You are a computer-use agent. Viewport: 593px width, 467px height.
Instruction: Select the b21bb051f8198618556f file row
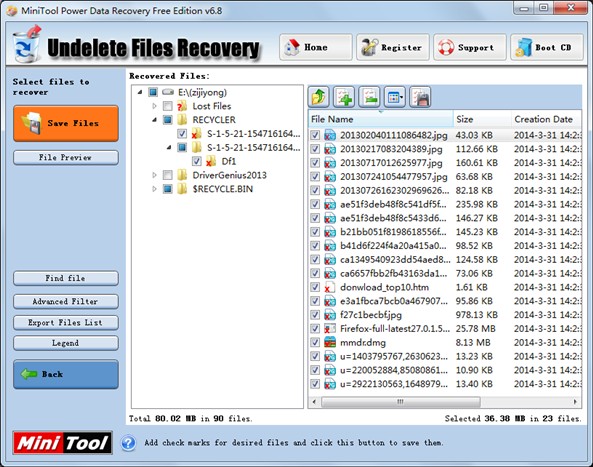pos(445,232)
